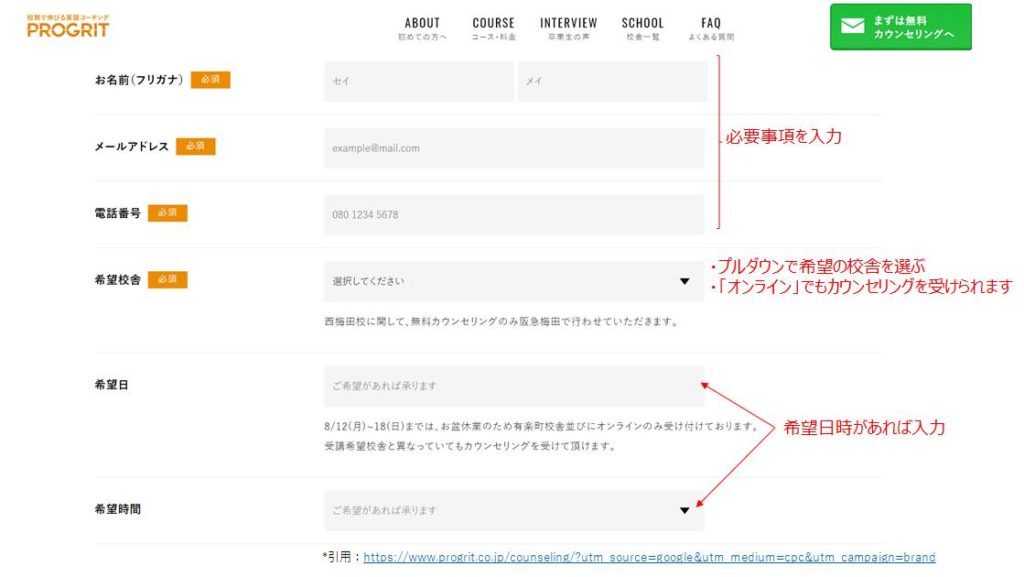This screenshot has width=1024, height=577.
Task: Click the 必須 badge beside 希望校舎
Action: [x=167, y=280]
